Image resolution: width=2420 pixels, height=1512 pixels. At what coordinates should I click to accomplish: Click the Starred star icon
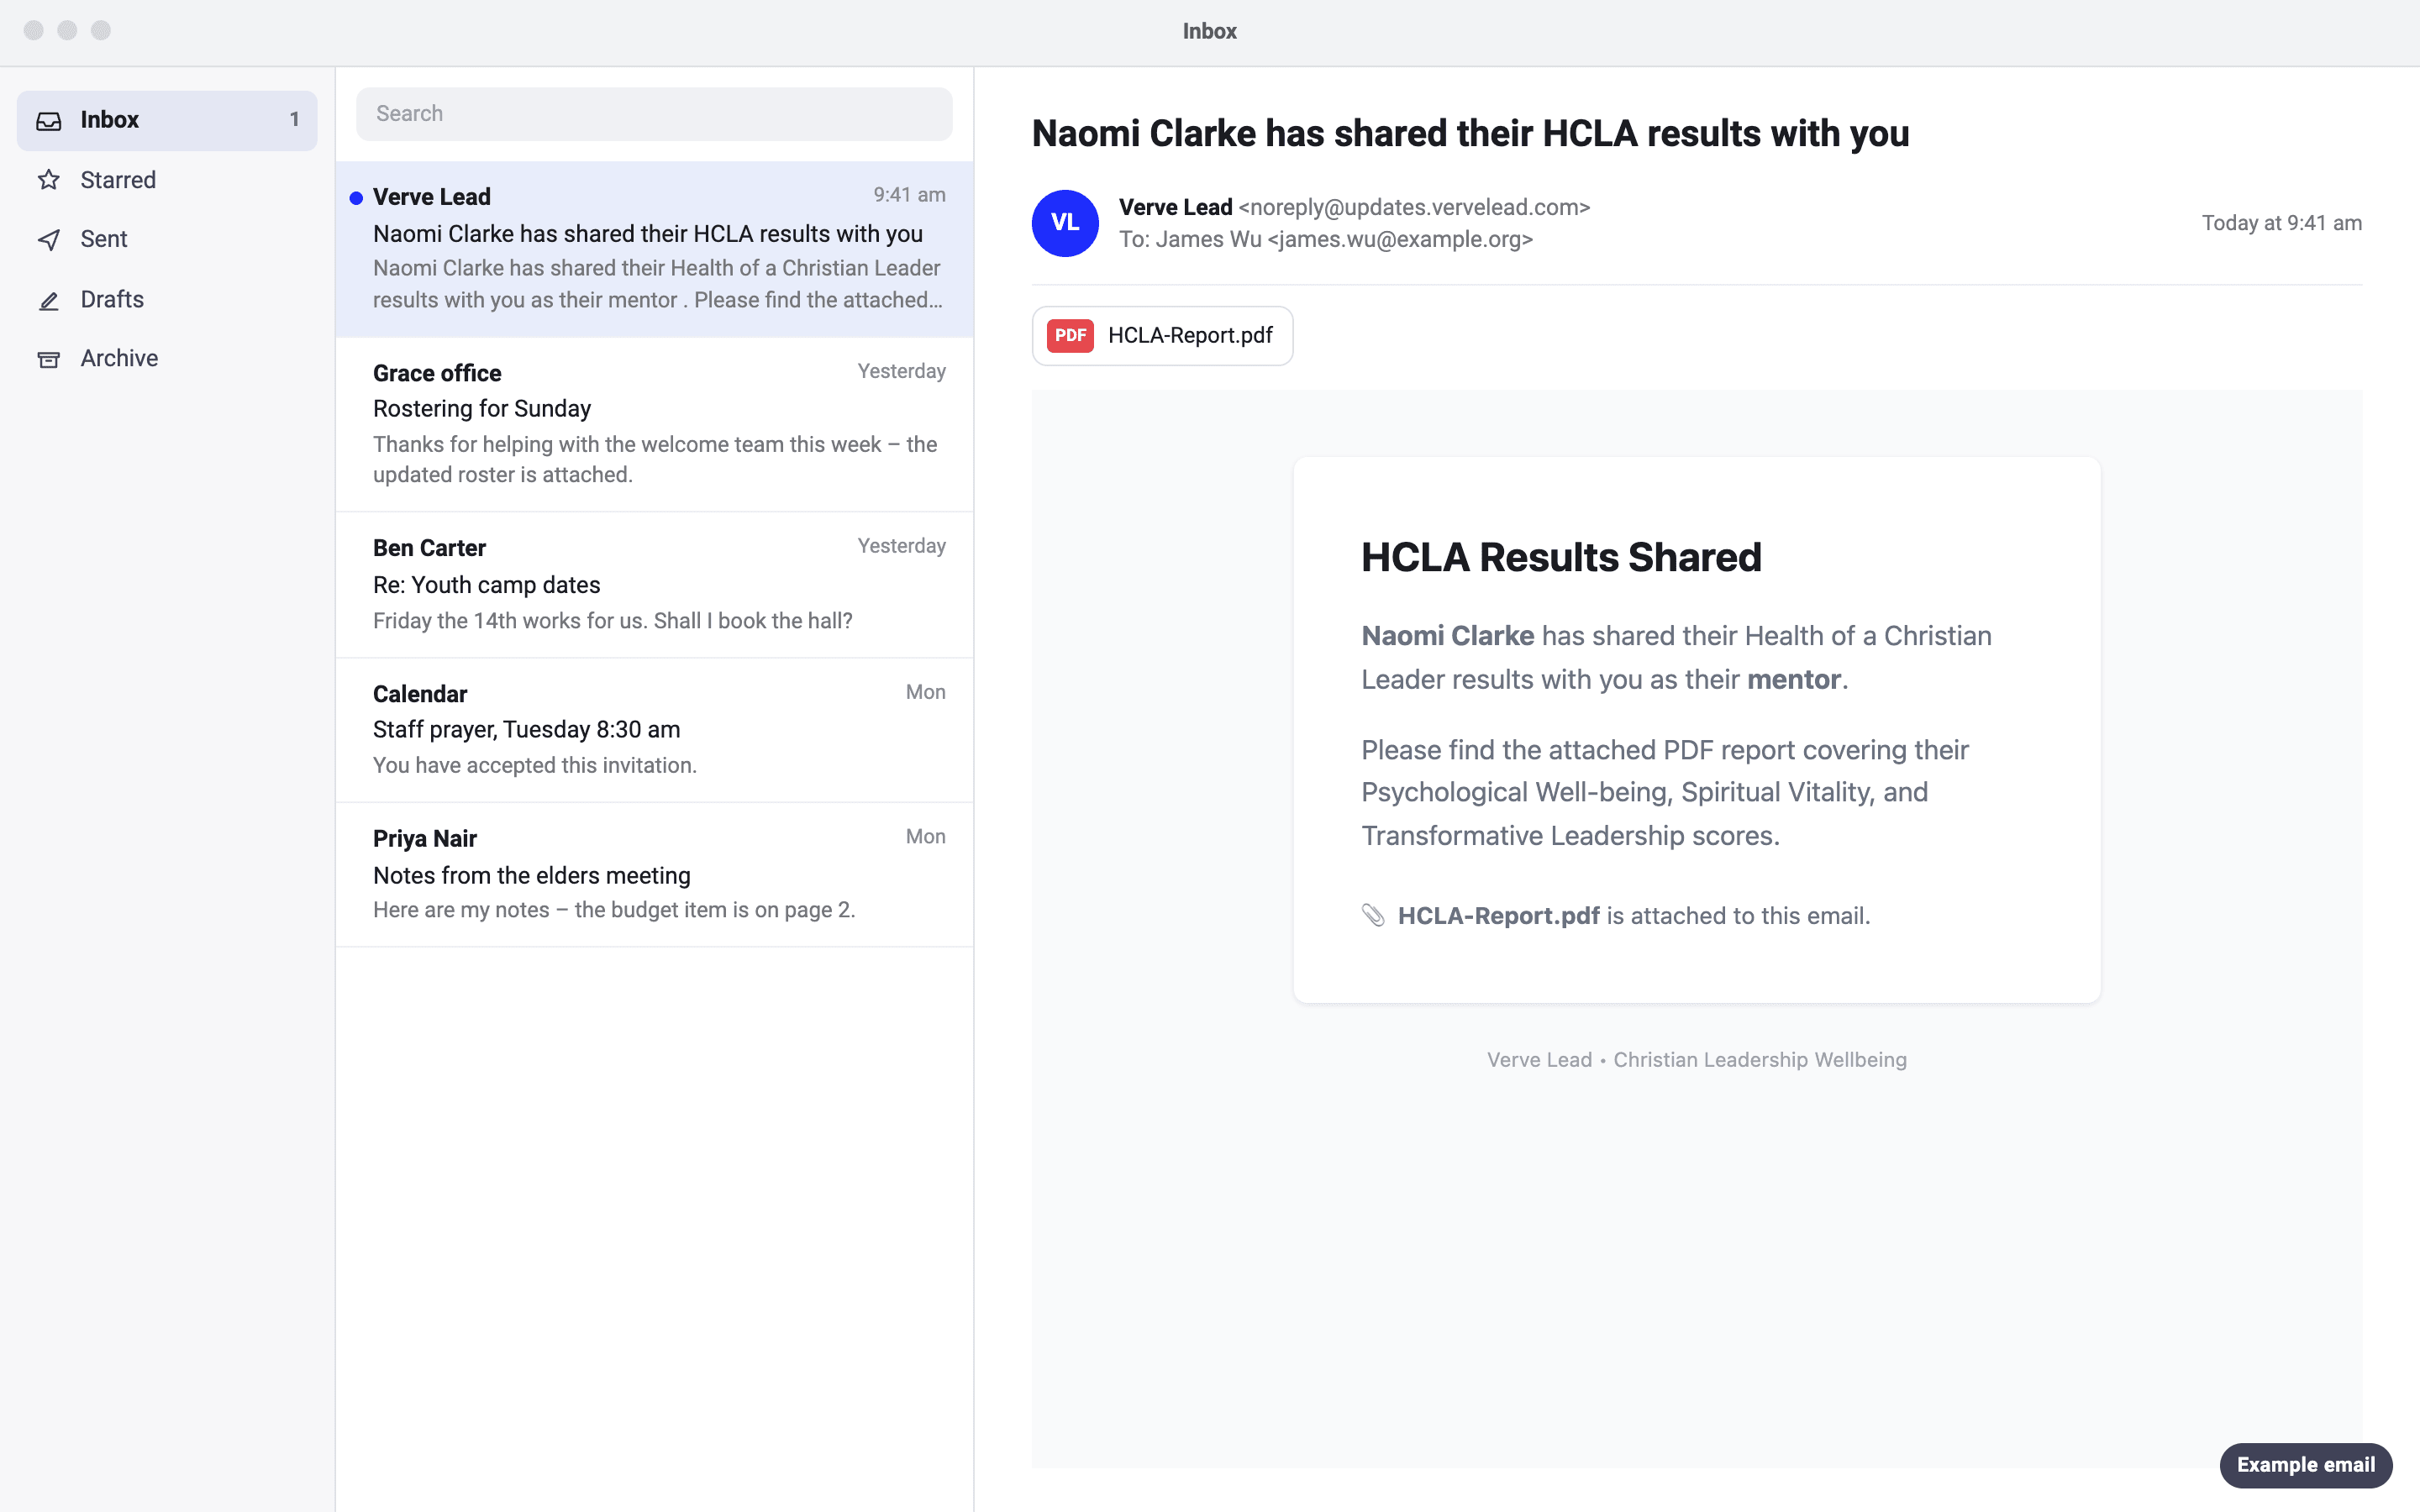49,180
